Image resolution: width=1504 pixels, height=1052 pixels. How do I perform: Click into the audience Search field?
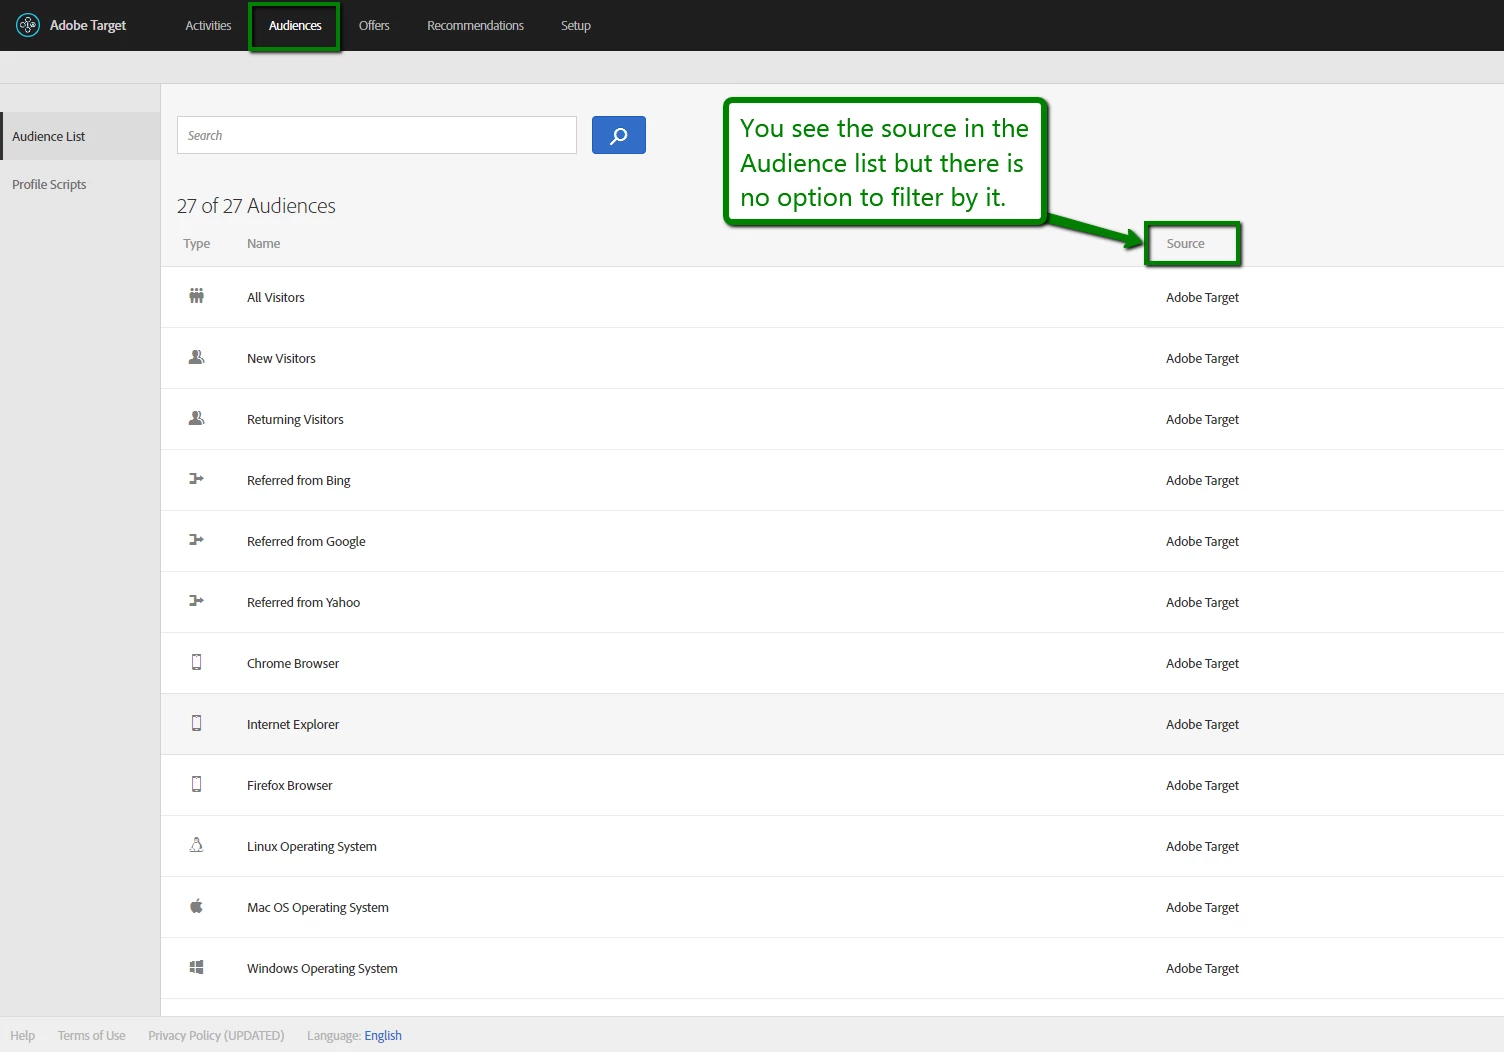point(377,135)
